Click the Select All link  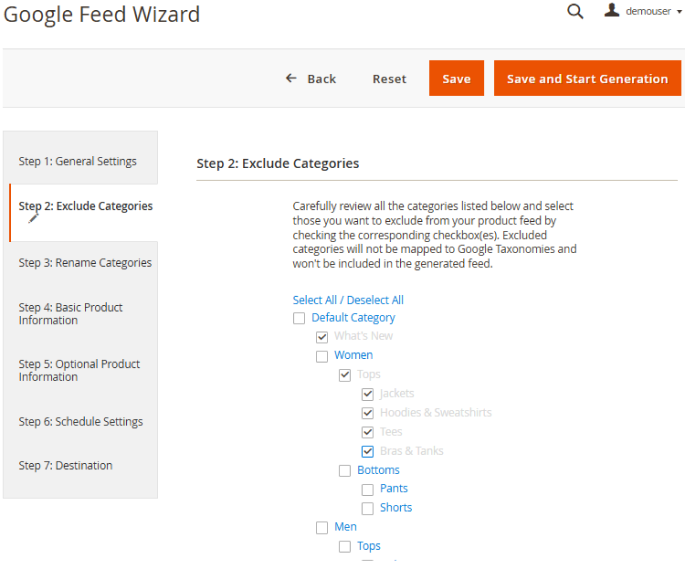point(315,300)
